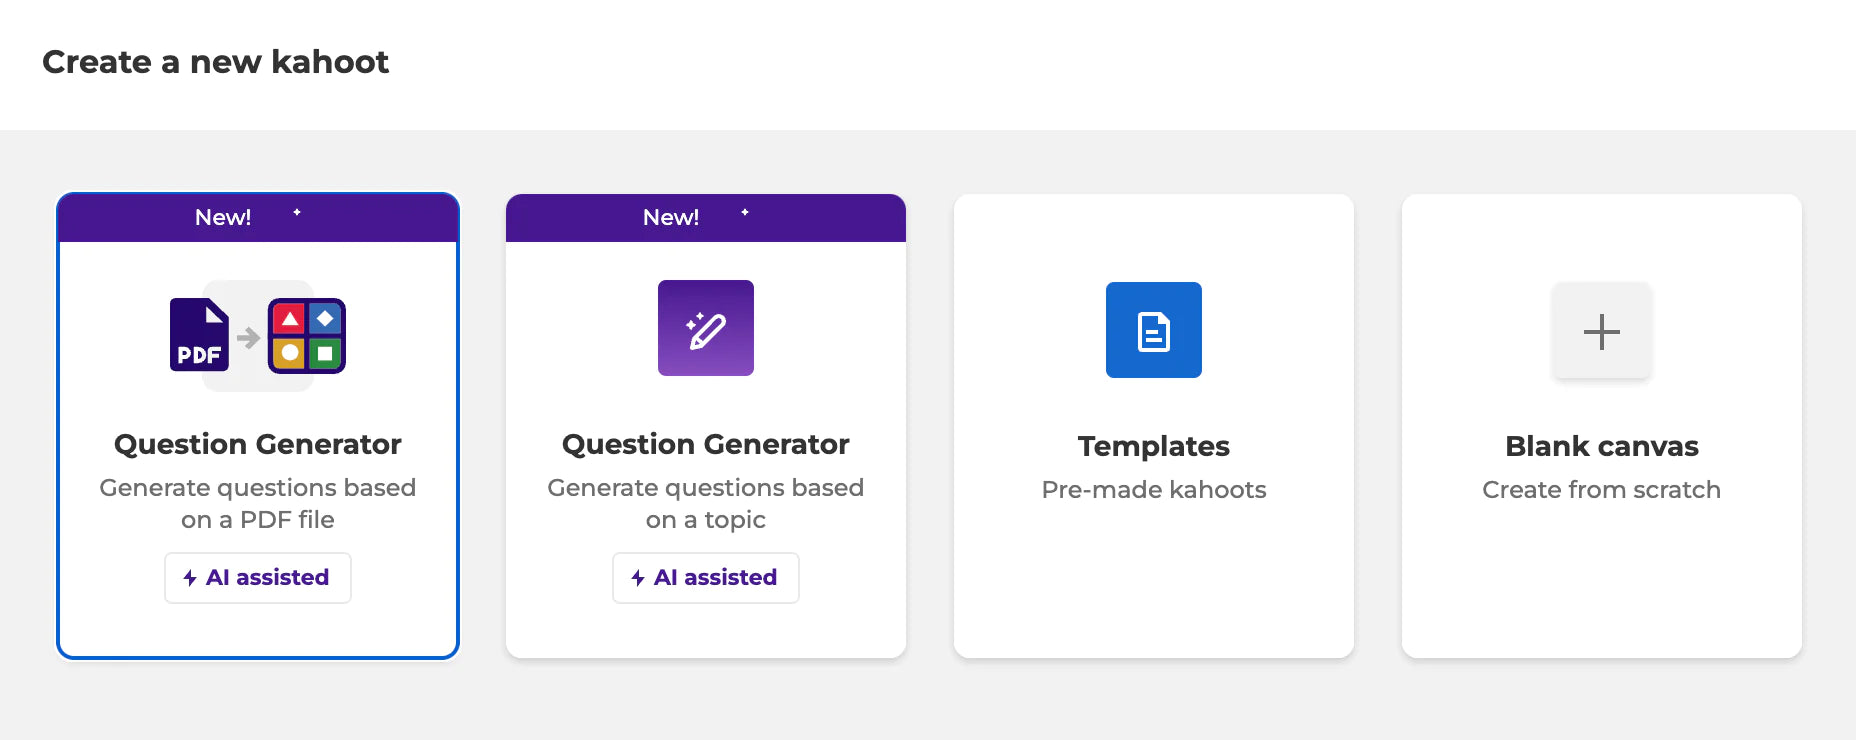
Task: Click 'Pre-made kahoots' description
Action: click(x=1153, y=490)
